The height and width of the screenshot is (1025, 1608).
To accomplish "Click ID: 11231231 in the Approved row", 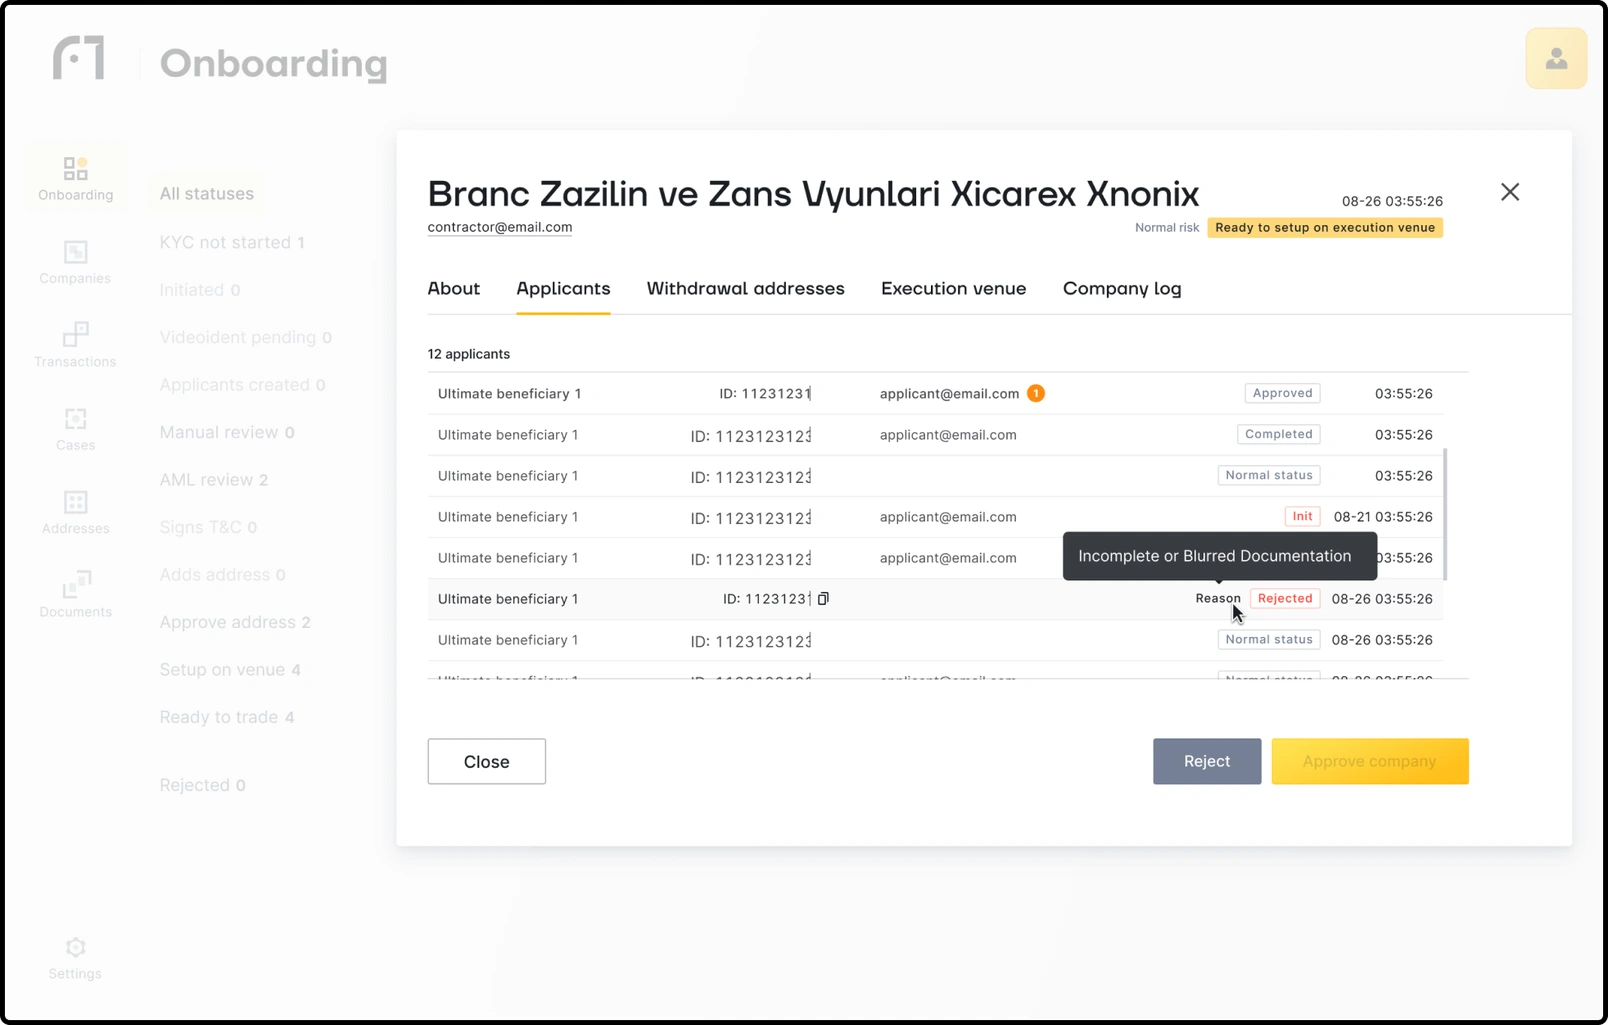I will coord(765,394).
